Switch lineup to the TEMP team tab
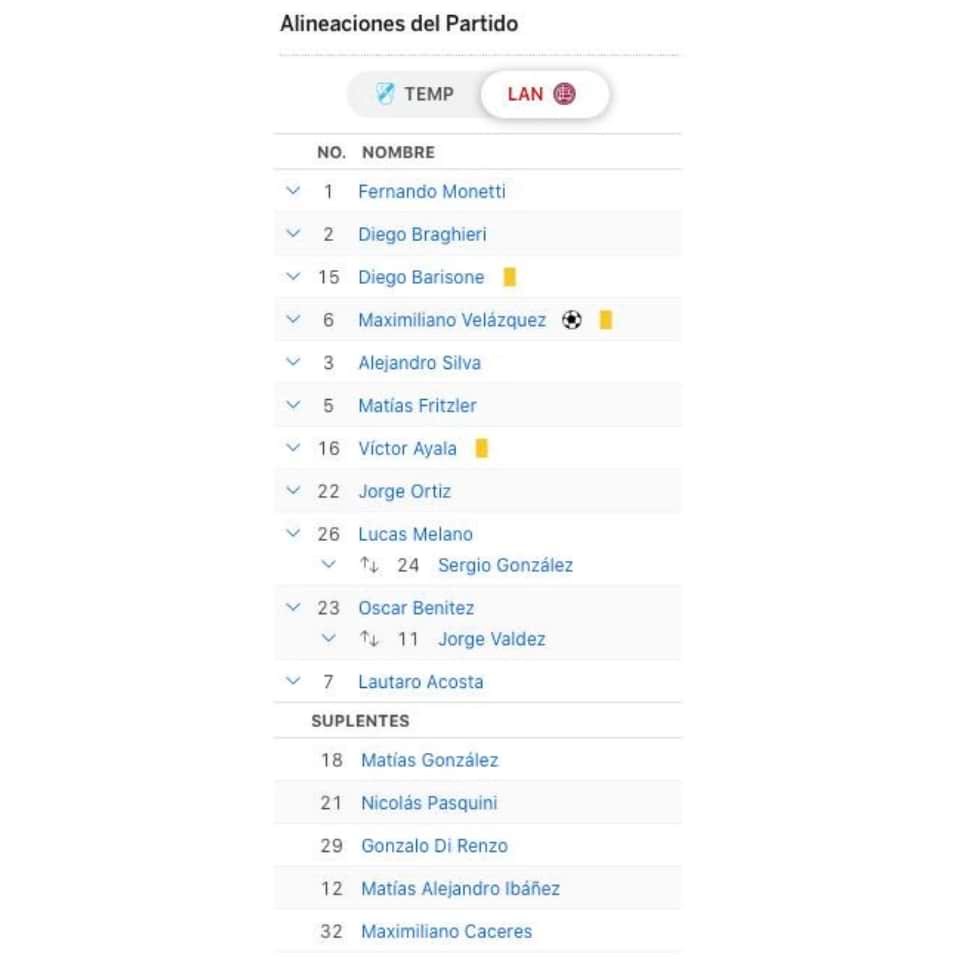Viewport: 960px width, 960px height. [x=414, y=94]
